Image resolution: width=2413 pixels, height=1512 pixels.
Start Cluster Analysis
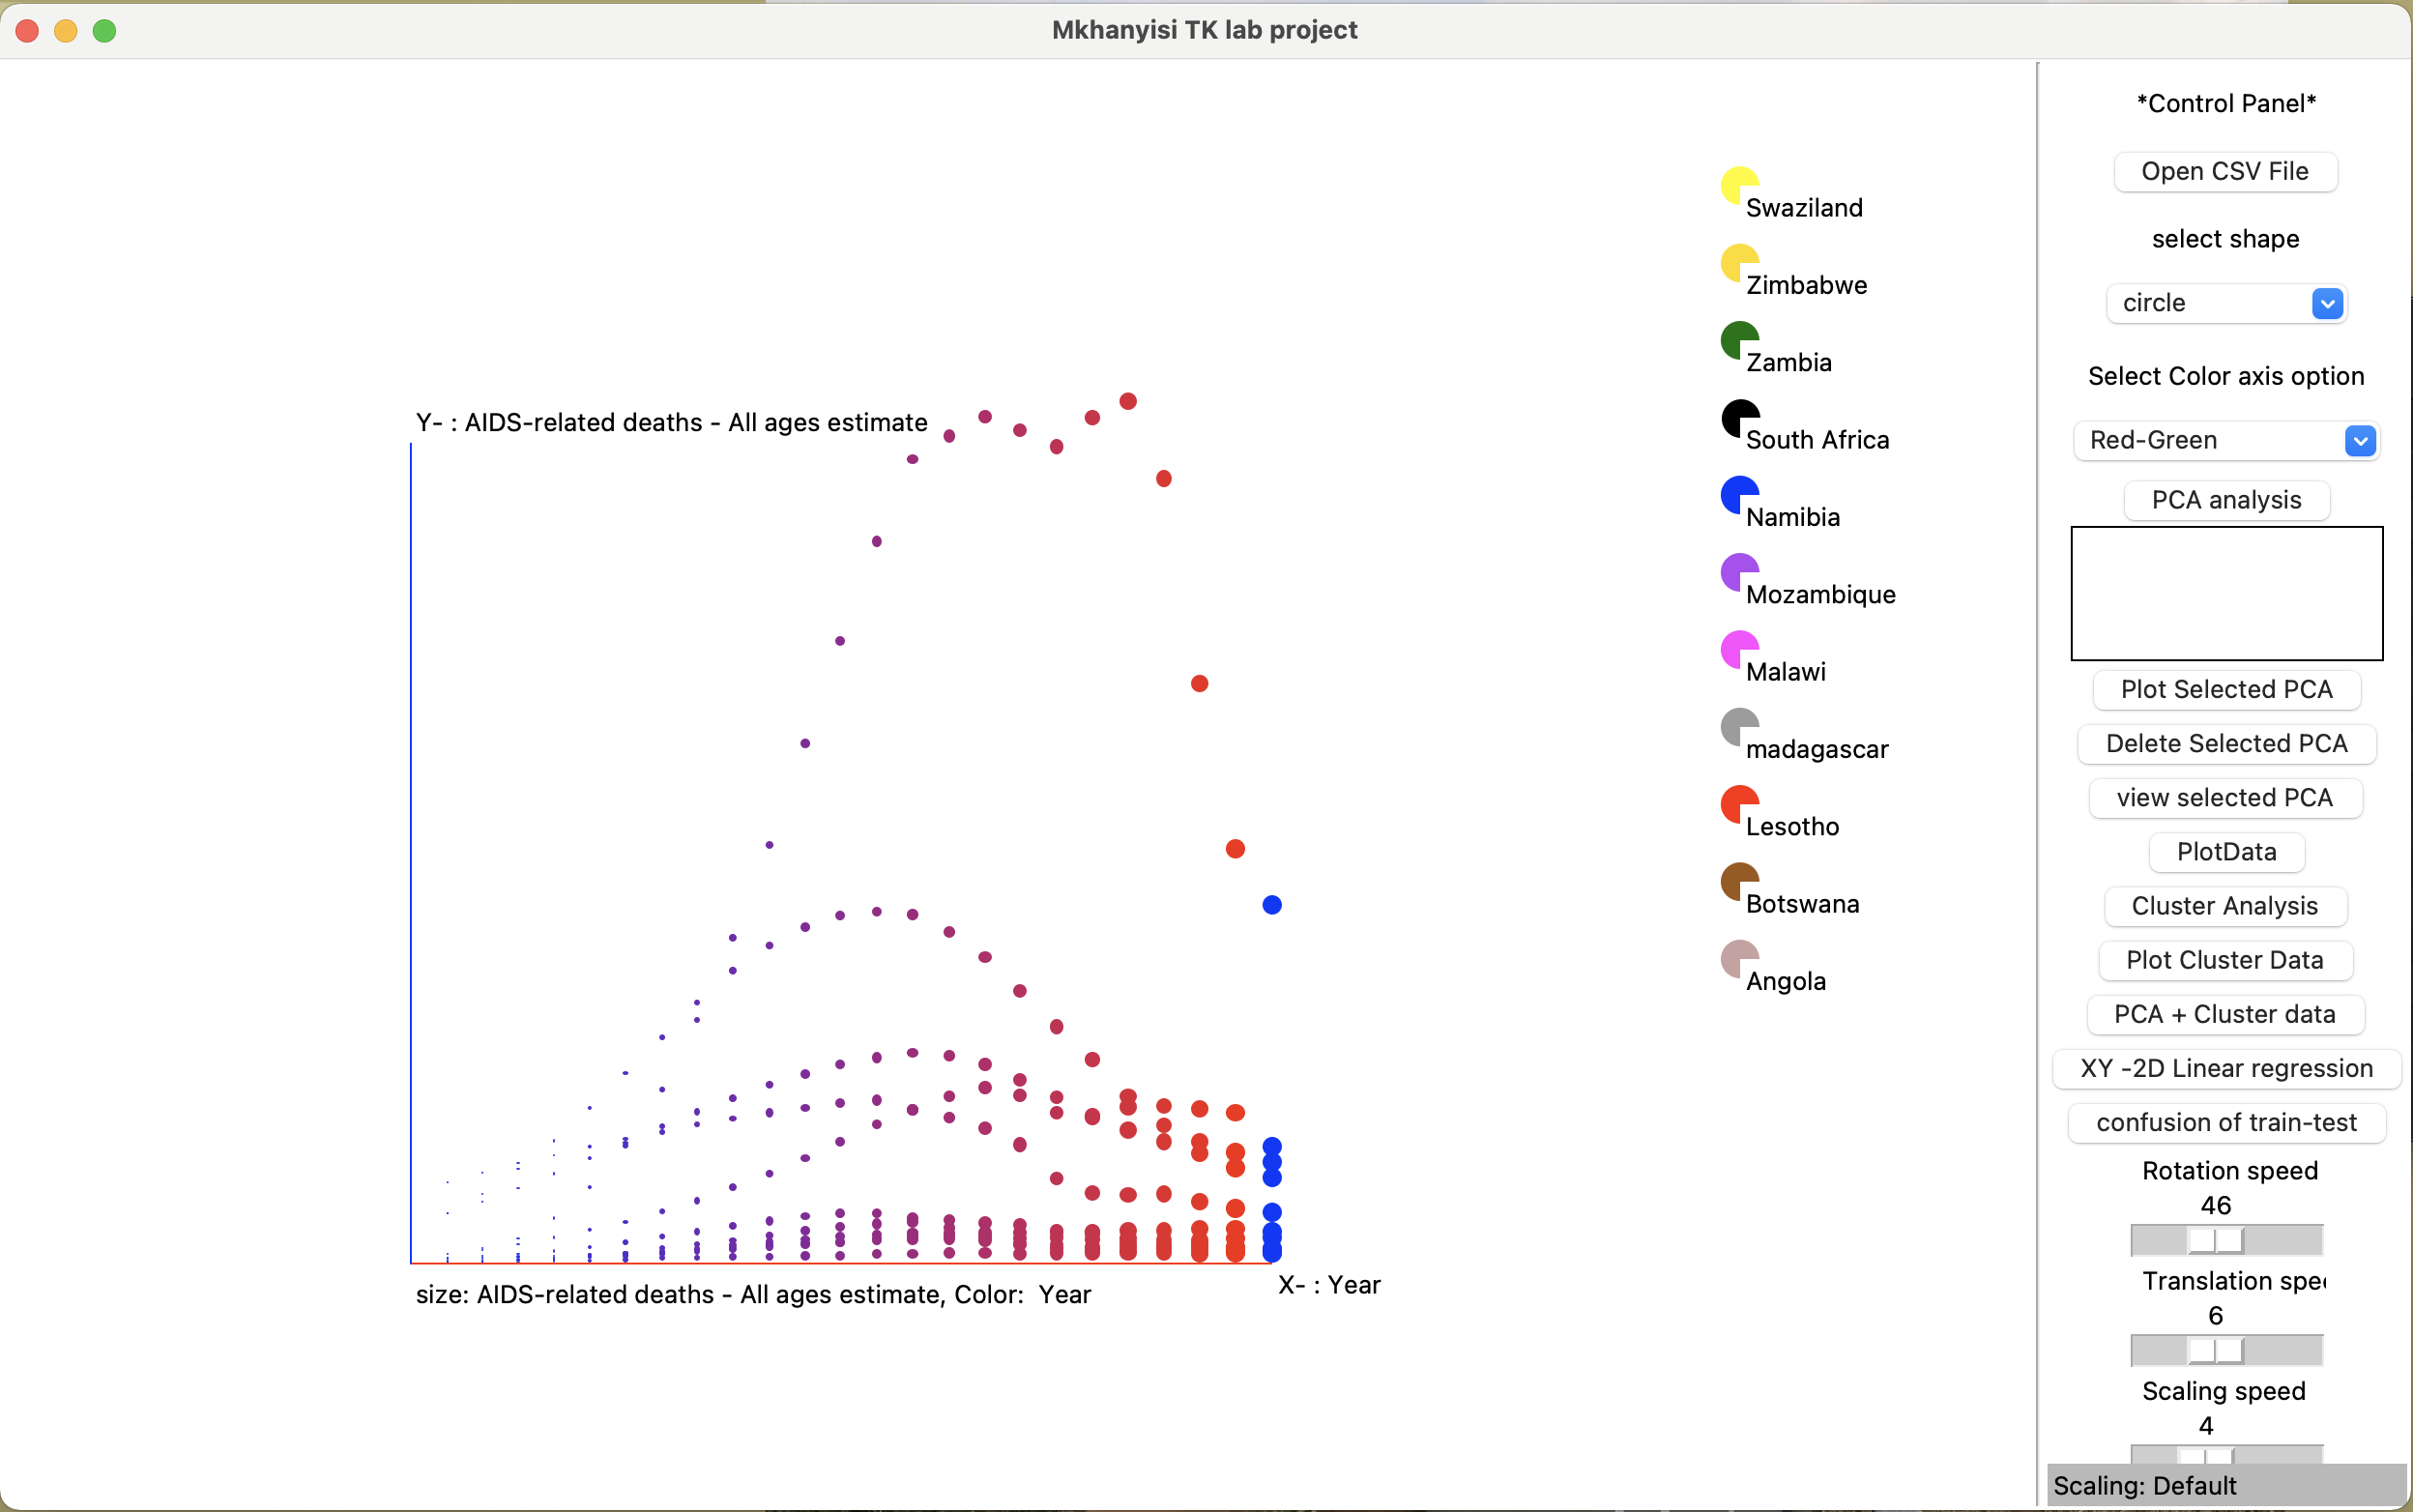[x=2224, y=906]
